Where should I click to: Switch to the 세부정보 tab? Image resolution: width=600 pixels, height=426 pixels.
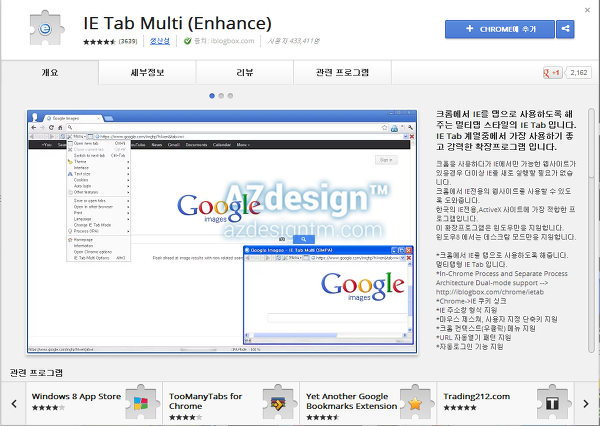(x=147, y=72)
